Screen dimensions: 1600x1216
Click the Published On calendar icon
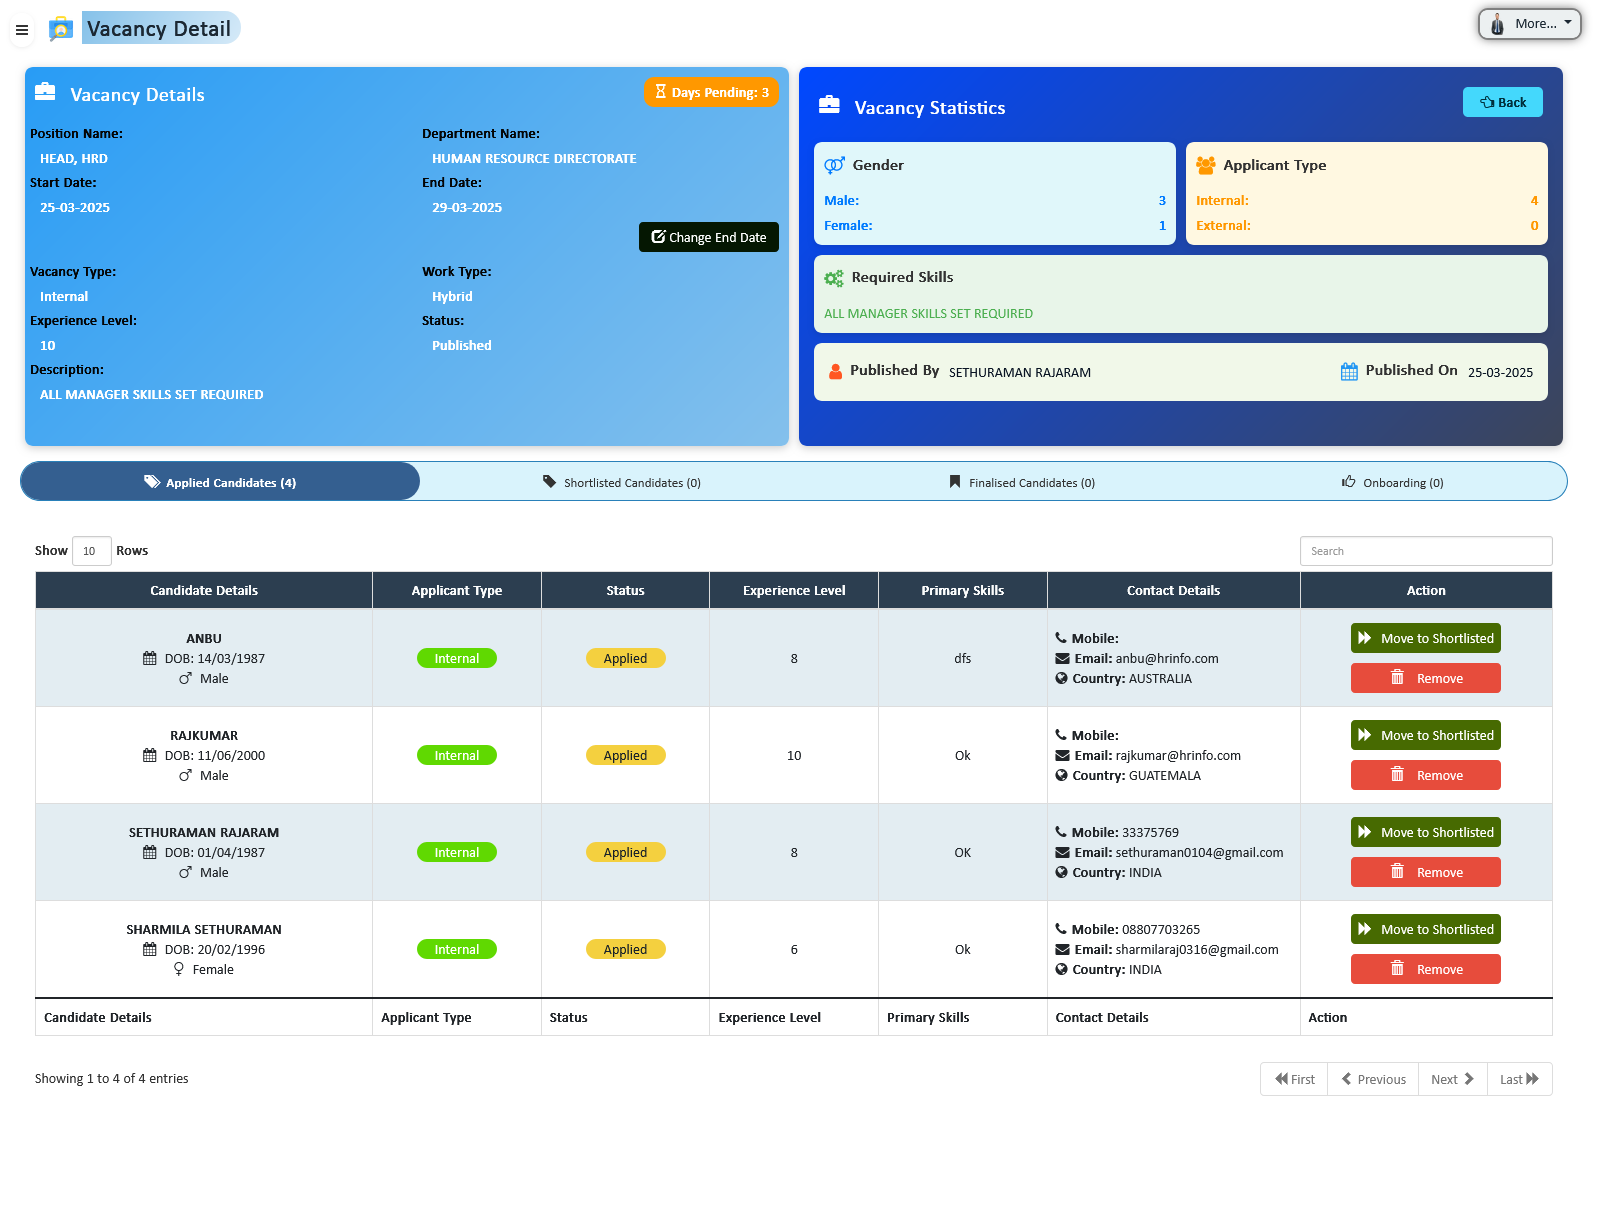[x=1348, y=370]
